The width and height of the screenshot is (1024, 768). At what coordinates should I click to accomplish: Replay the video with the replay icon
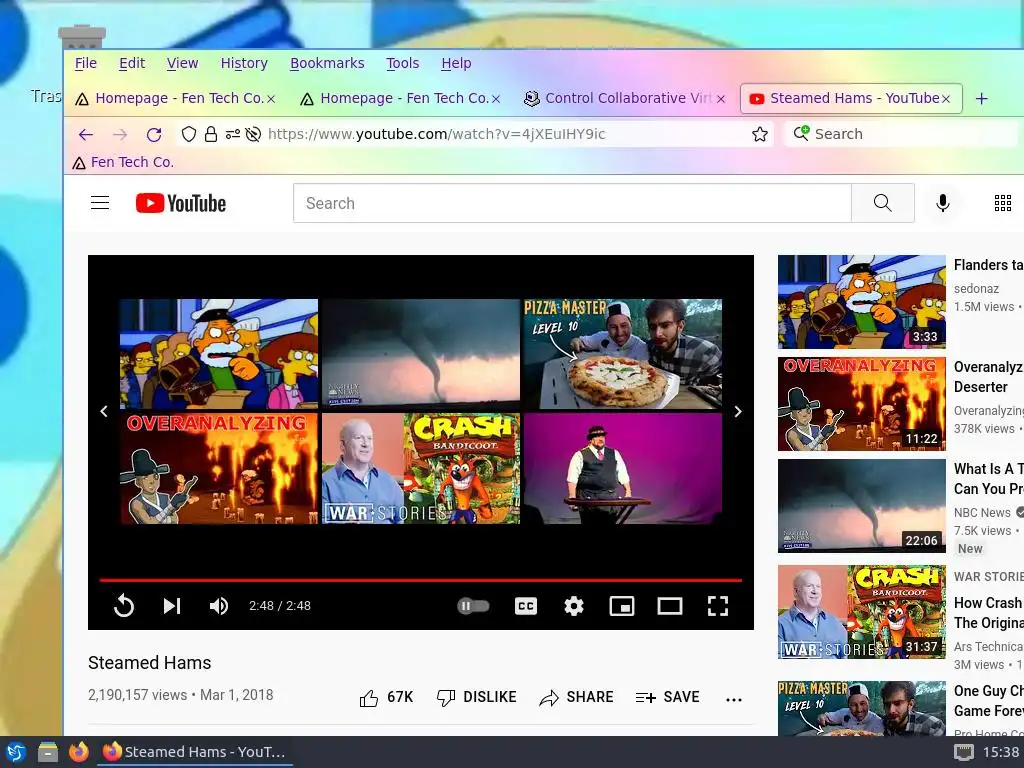[x=123, y=606]
